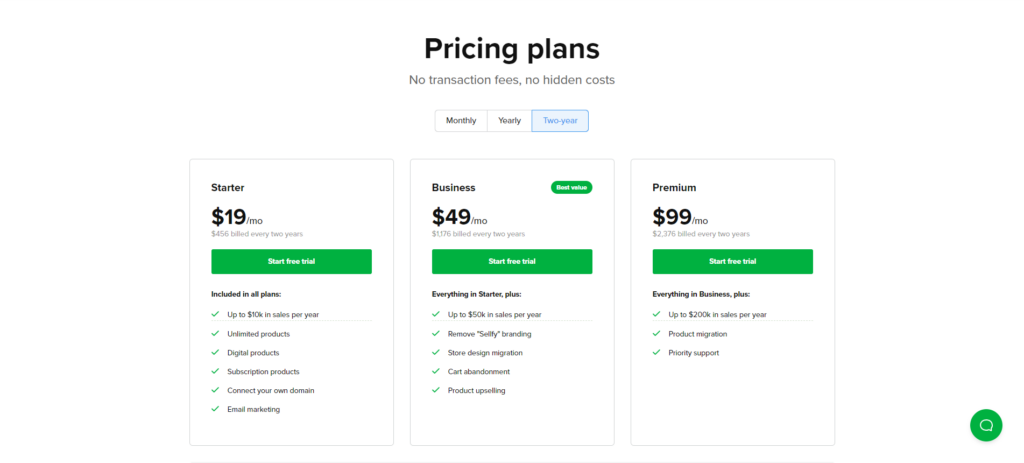This screenshot has height=463, width=1024.
Task: Click the Product migration feature text
Action: (x=697, y=334)
